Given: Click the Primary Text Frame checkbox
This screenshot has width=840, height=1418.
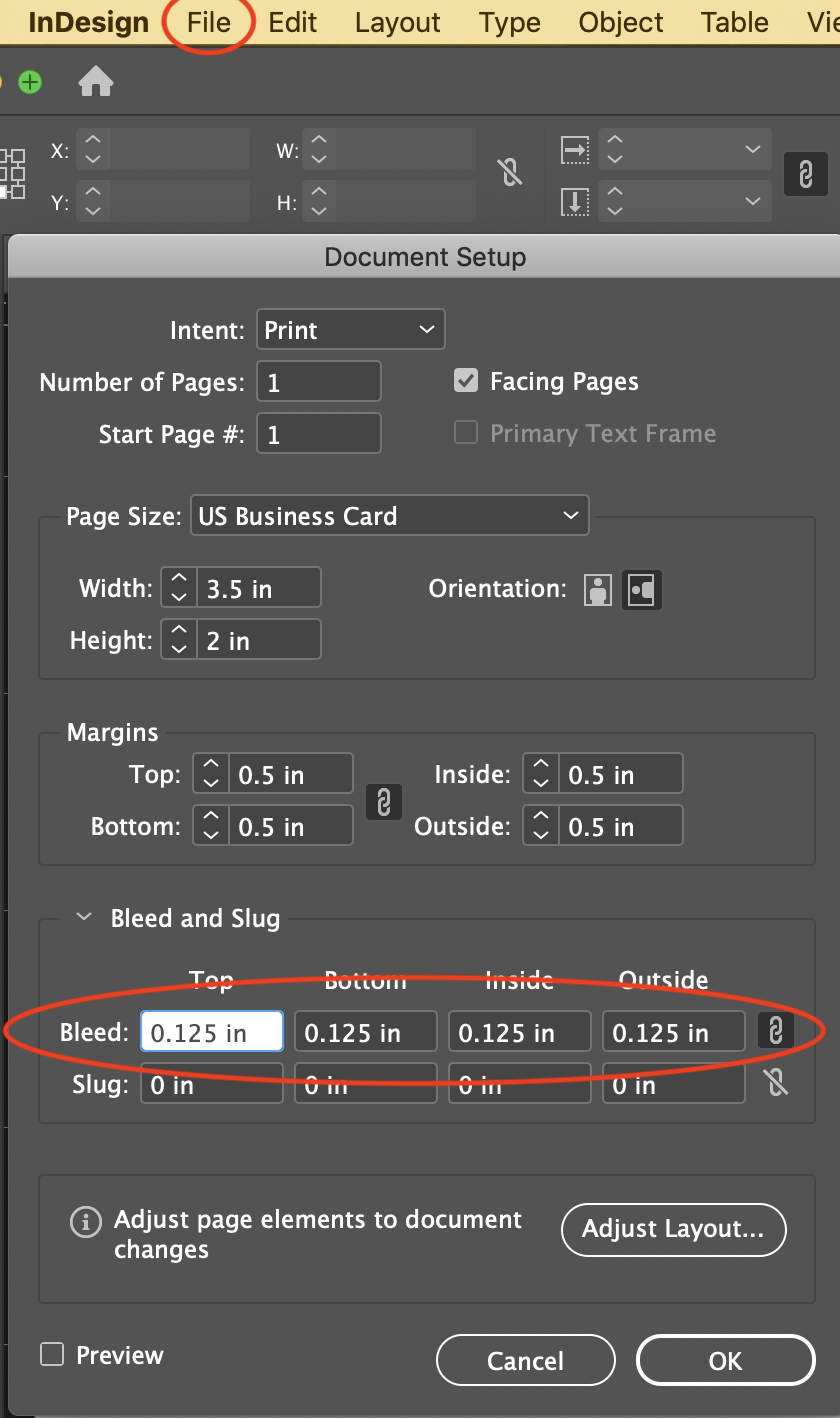Looking at the screenshot, I should [x=465, y=432].
